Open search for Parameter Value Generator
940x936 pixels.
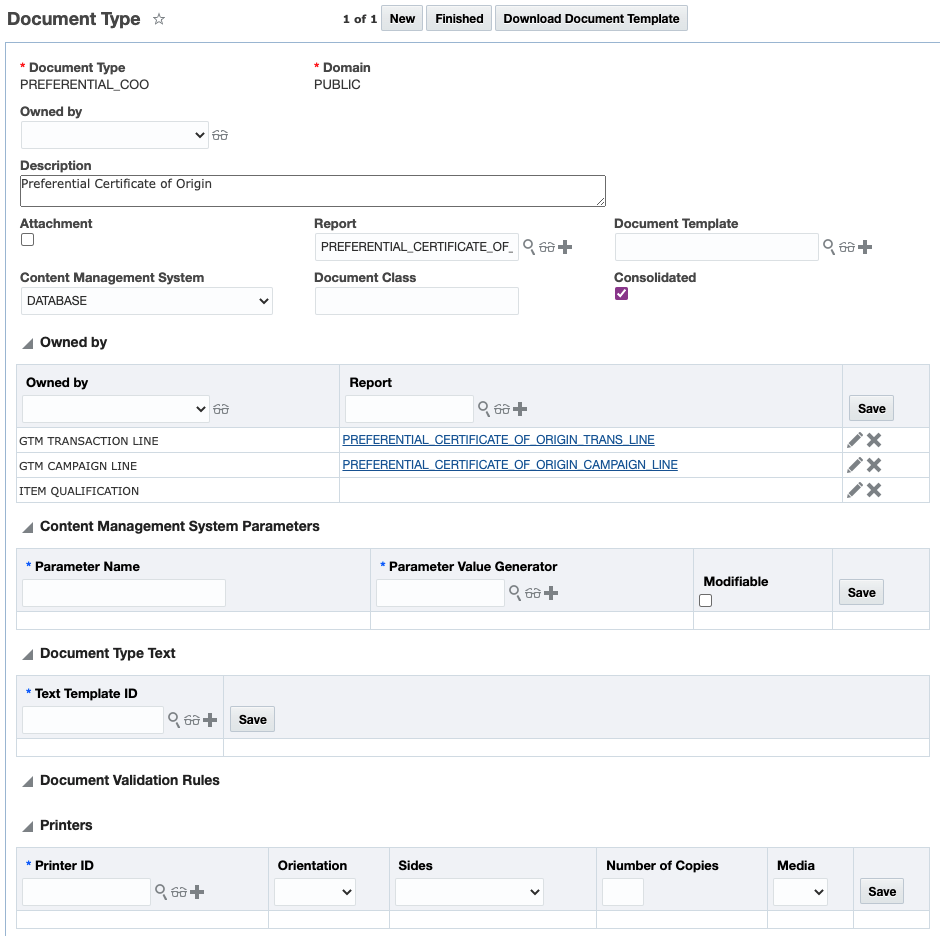tap(515, 593)
